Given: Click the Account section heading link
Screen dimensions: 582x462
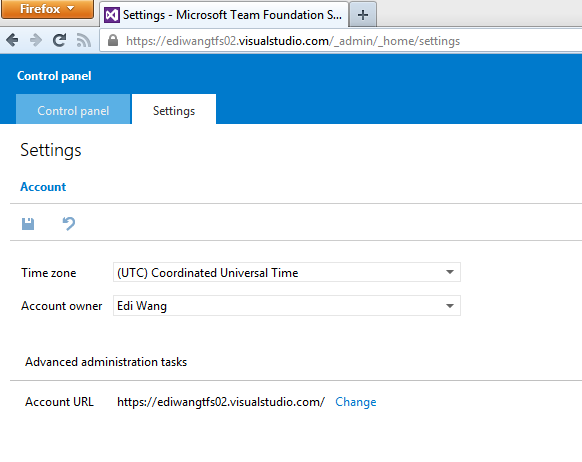Looking at the screenshot, I should click(x=43, y=187).
